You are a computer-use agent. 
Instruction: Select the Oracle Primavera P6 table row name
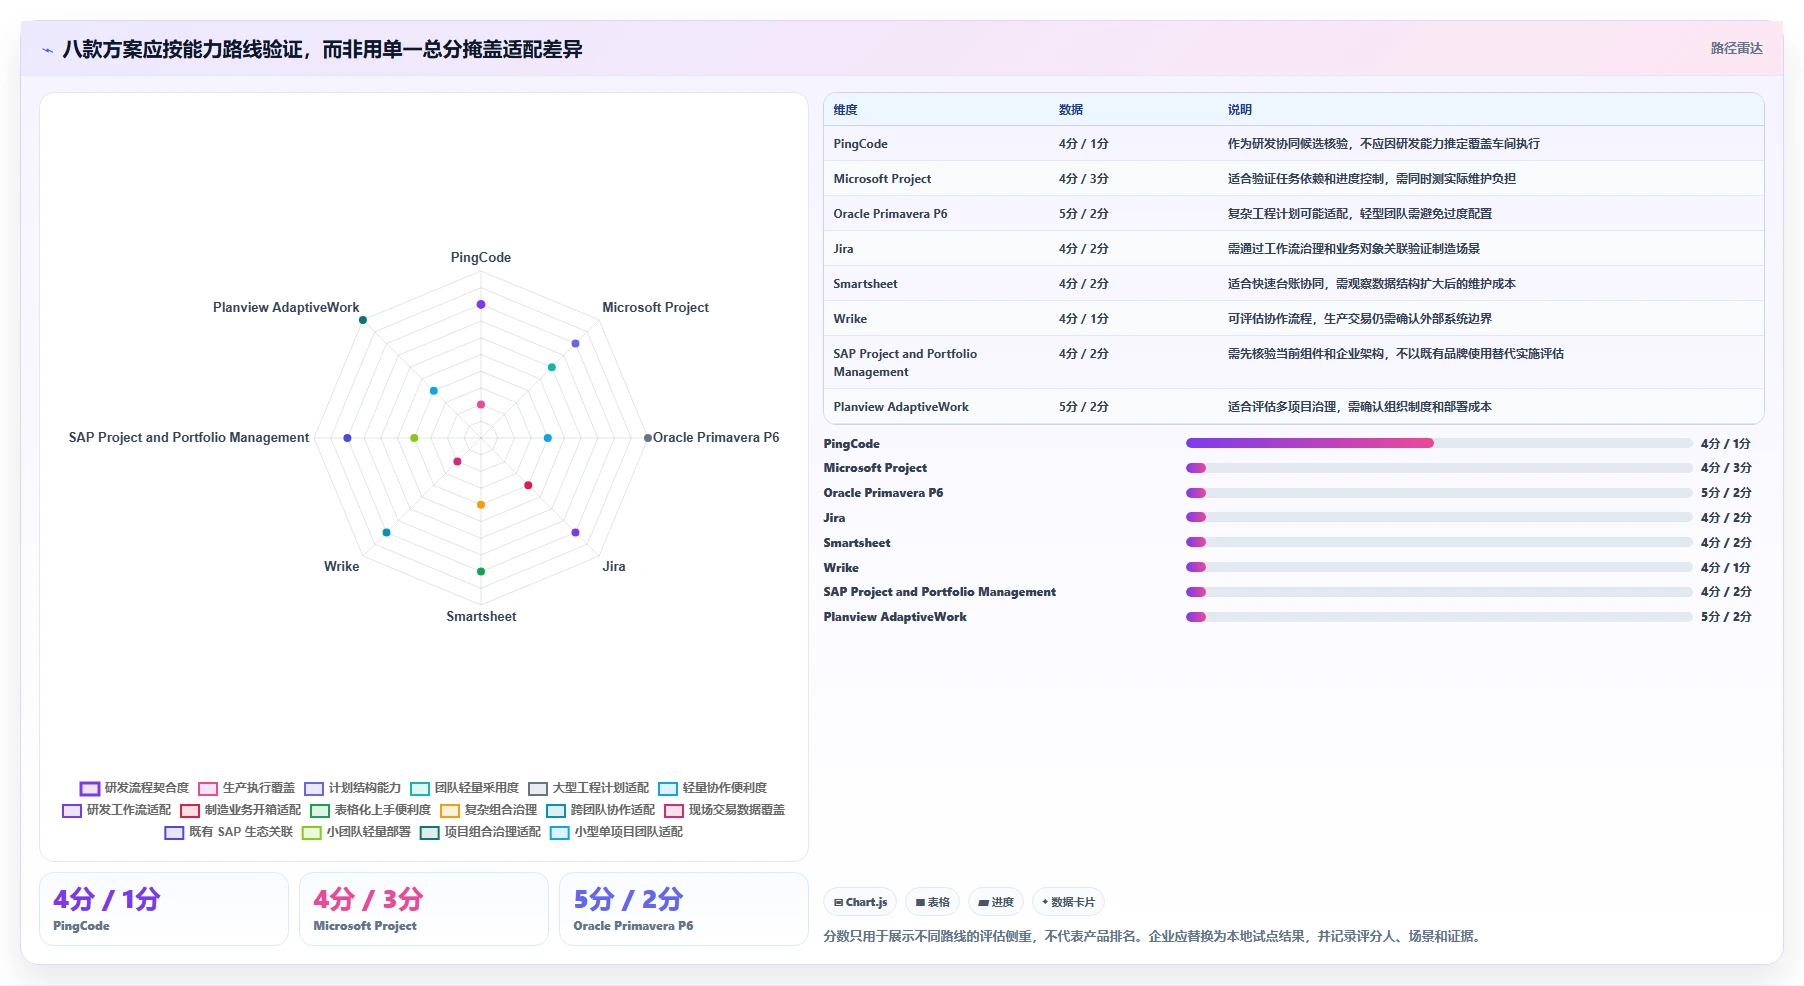(x=890, y=214)
